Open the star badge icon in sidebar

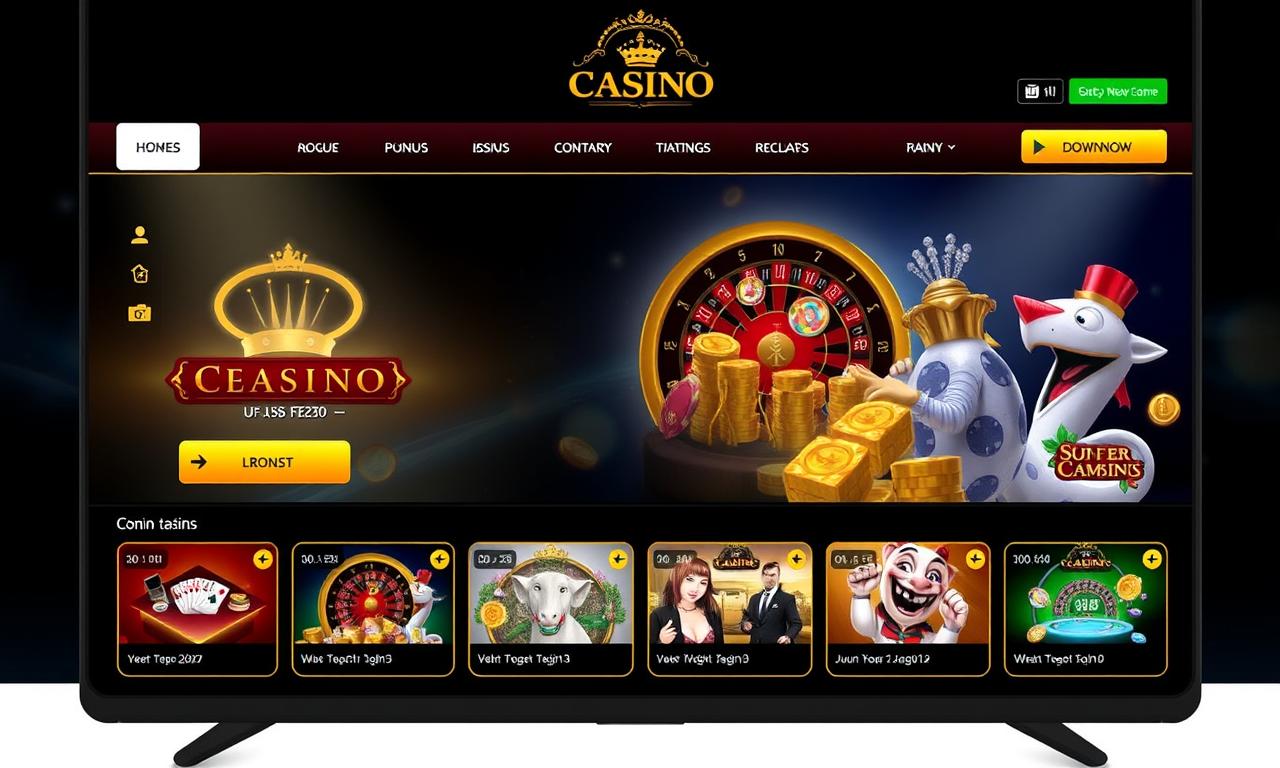click(x=140, y=273)
